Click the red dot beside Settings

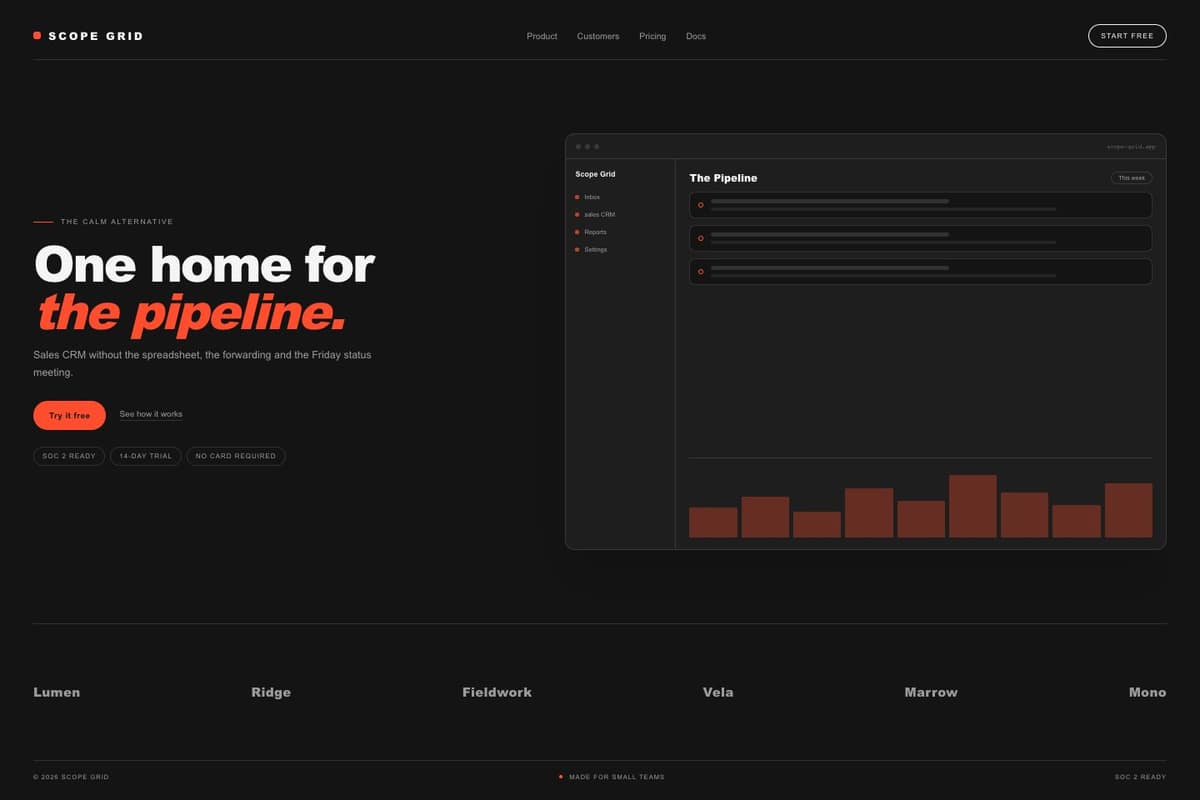click(x=577, y=249)
